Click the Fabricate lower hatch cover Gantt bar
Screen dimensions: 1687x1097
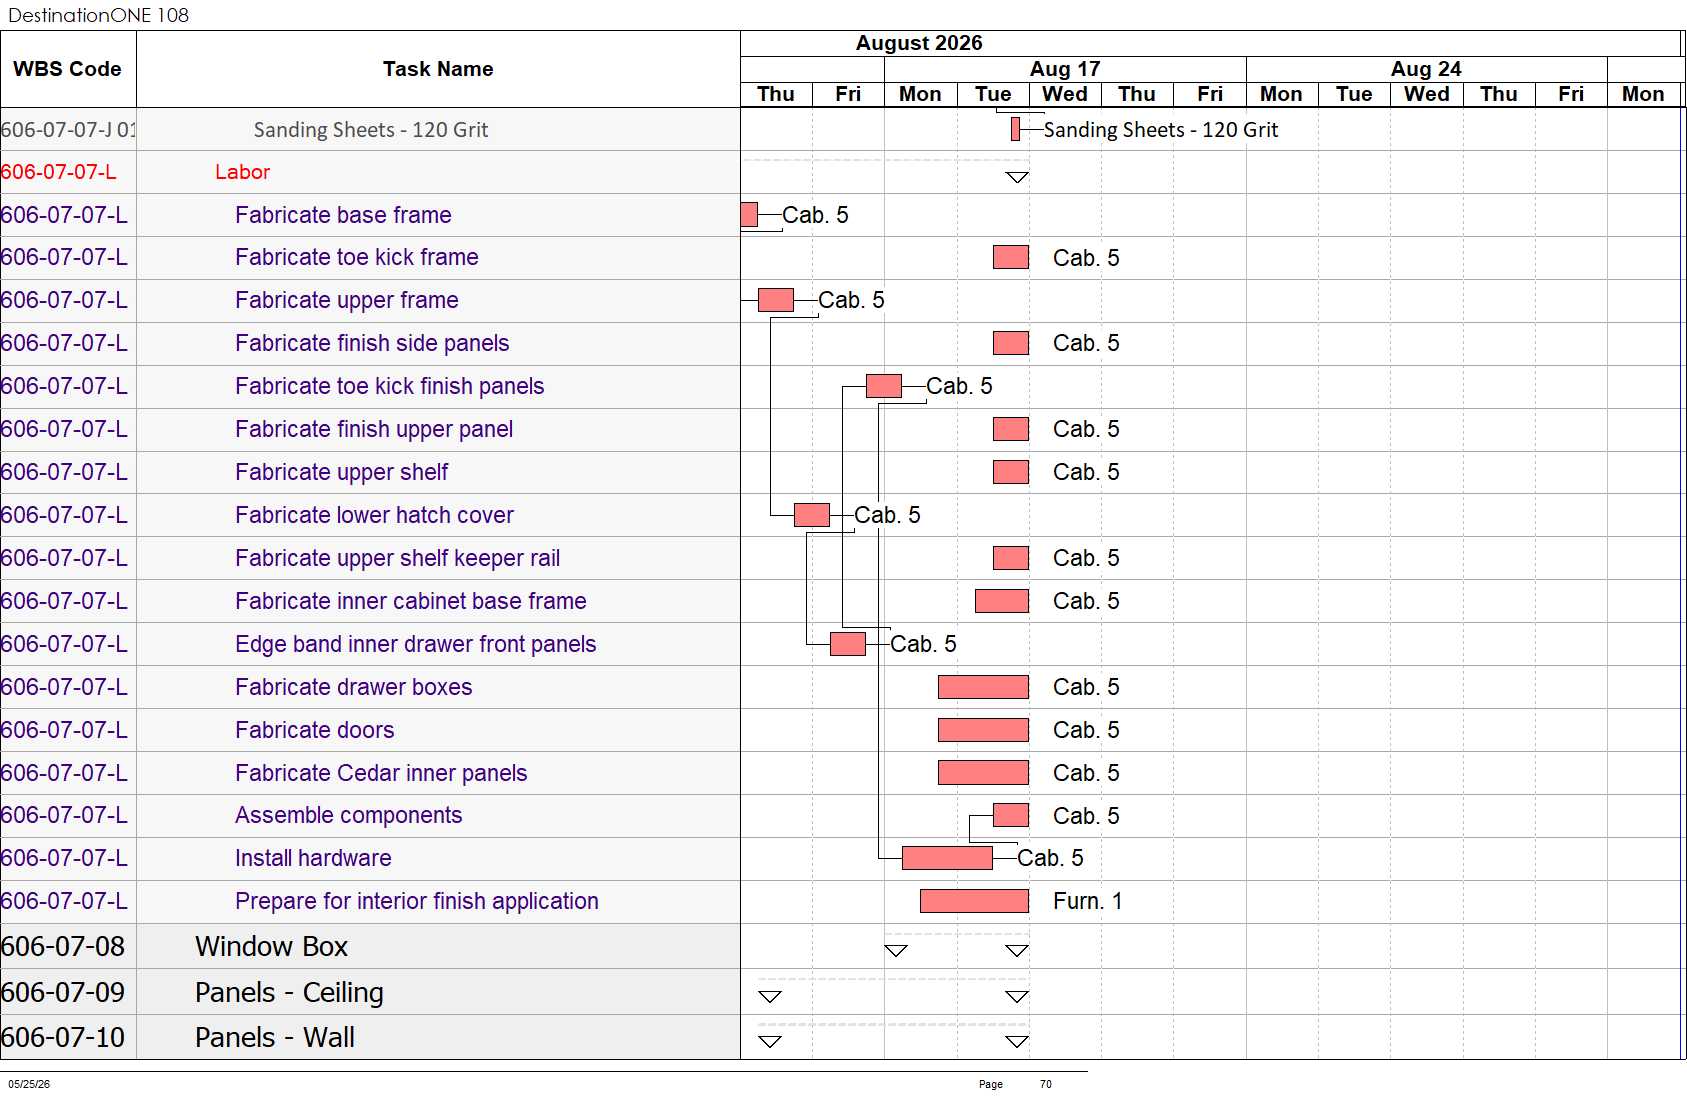812,515
